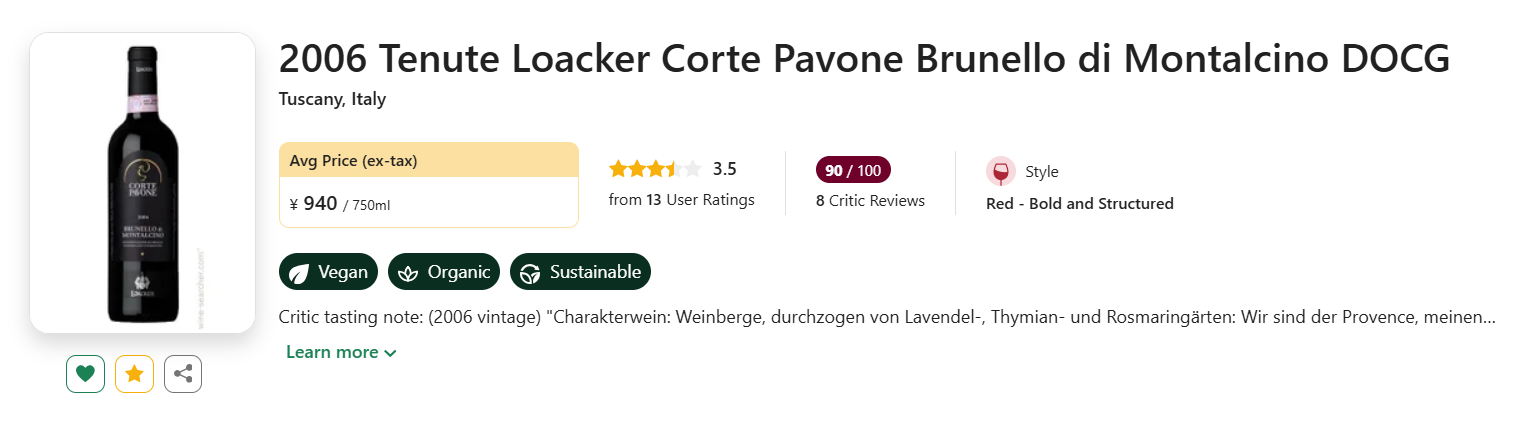Click the star rating bar
The width and height of the screenshot is (1522, 423).
pos(655,169)
